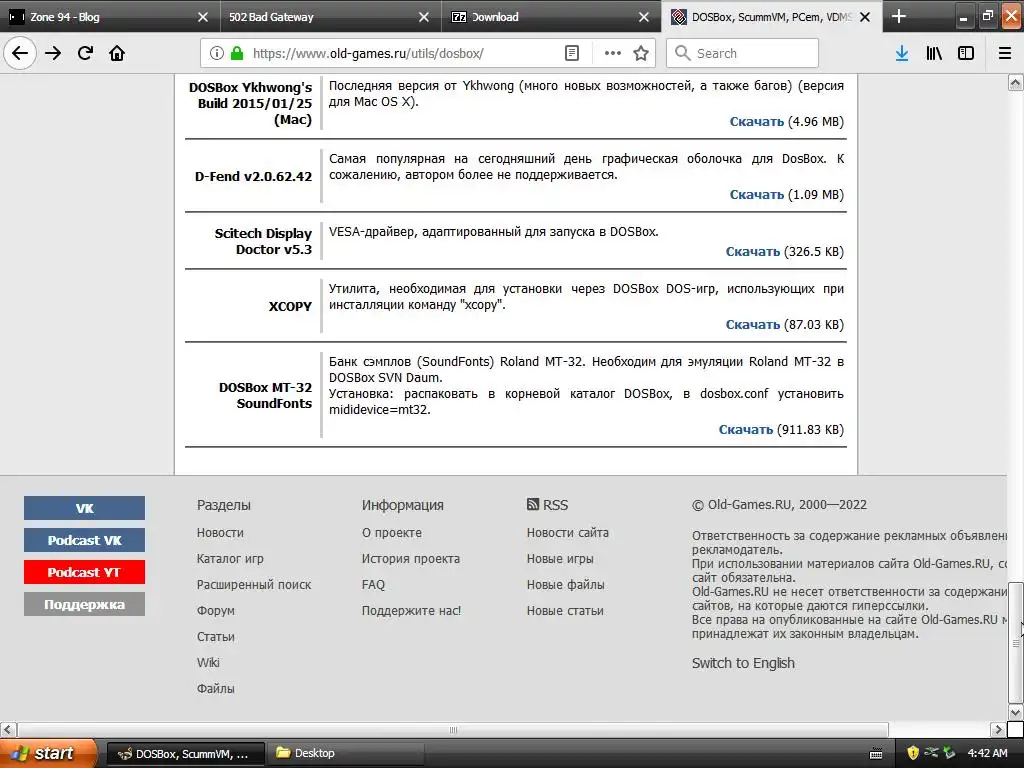Screen dimensions: 1024x768
Task: Download XCOPY utility (87.03 KB)
Action: coord(752,325)
